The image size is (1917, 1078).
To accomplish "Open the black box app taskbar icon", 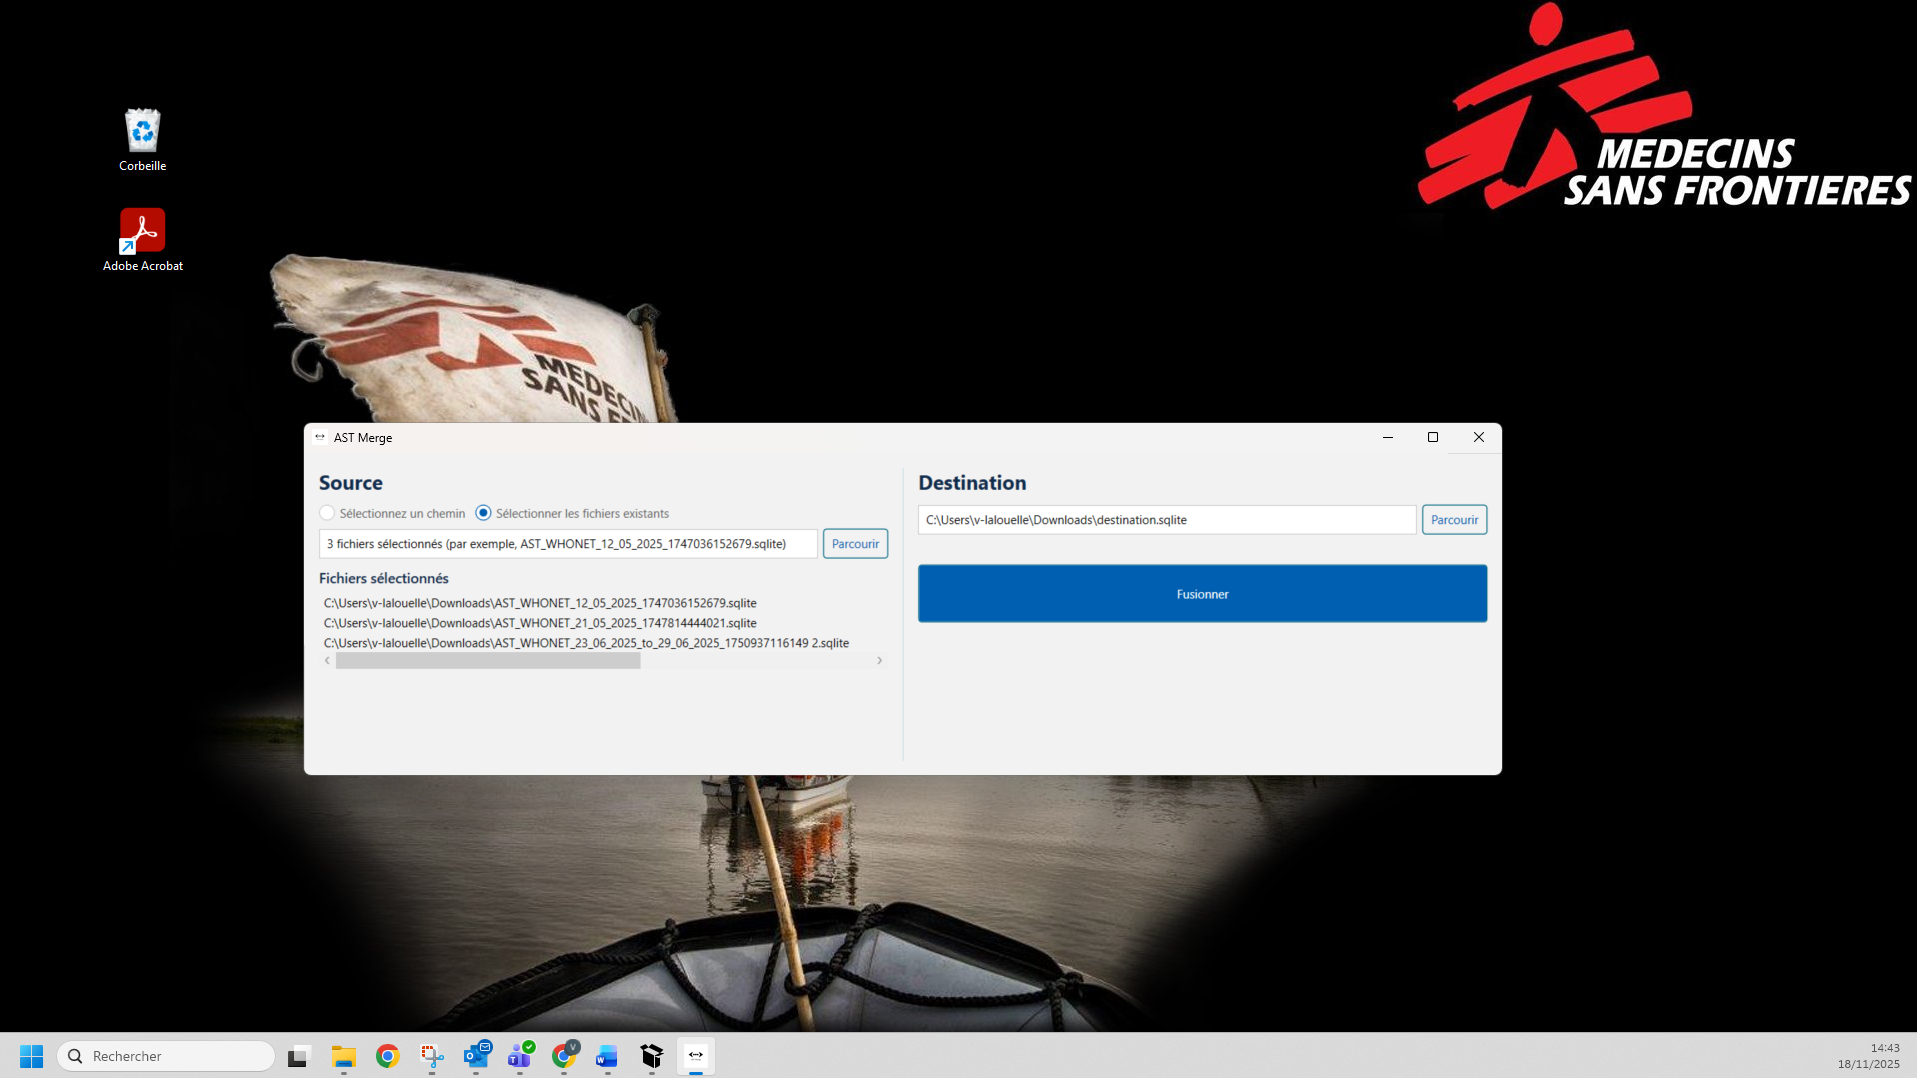I will [651, 1056].
